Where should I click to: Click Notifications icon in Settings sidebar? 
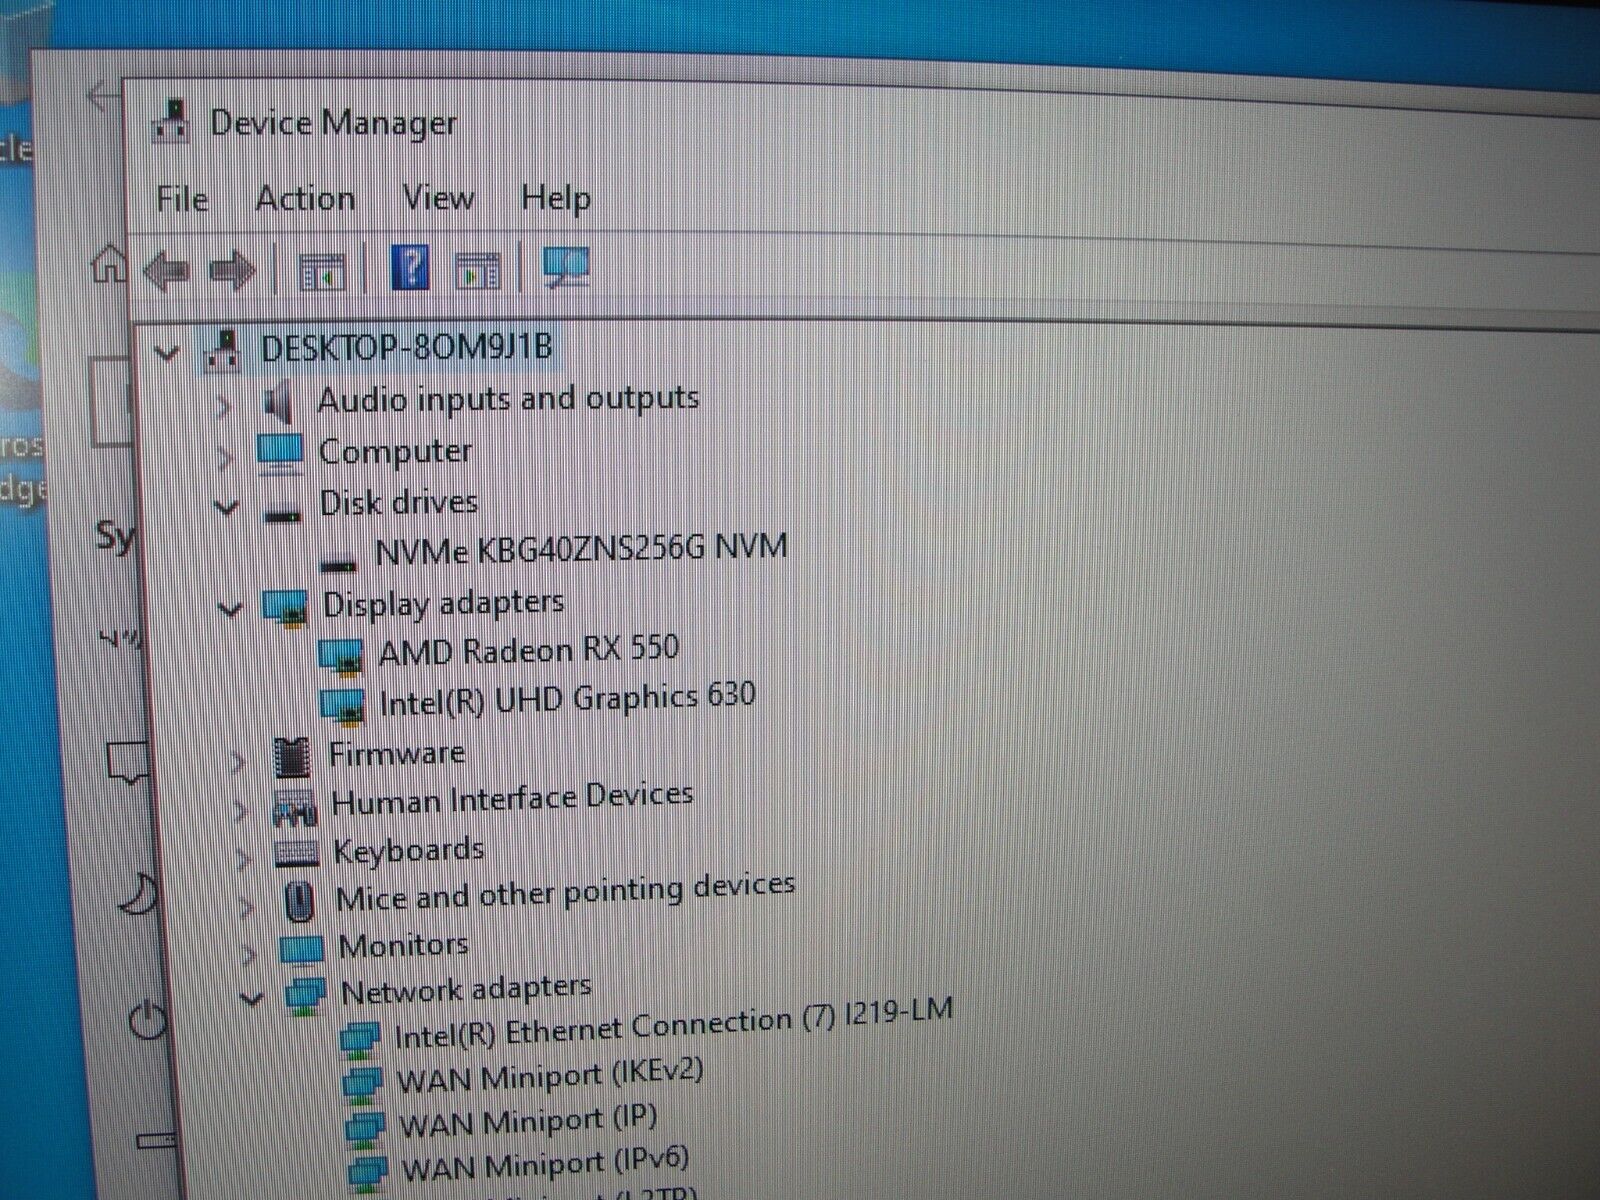[x=128, y=763]
